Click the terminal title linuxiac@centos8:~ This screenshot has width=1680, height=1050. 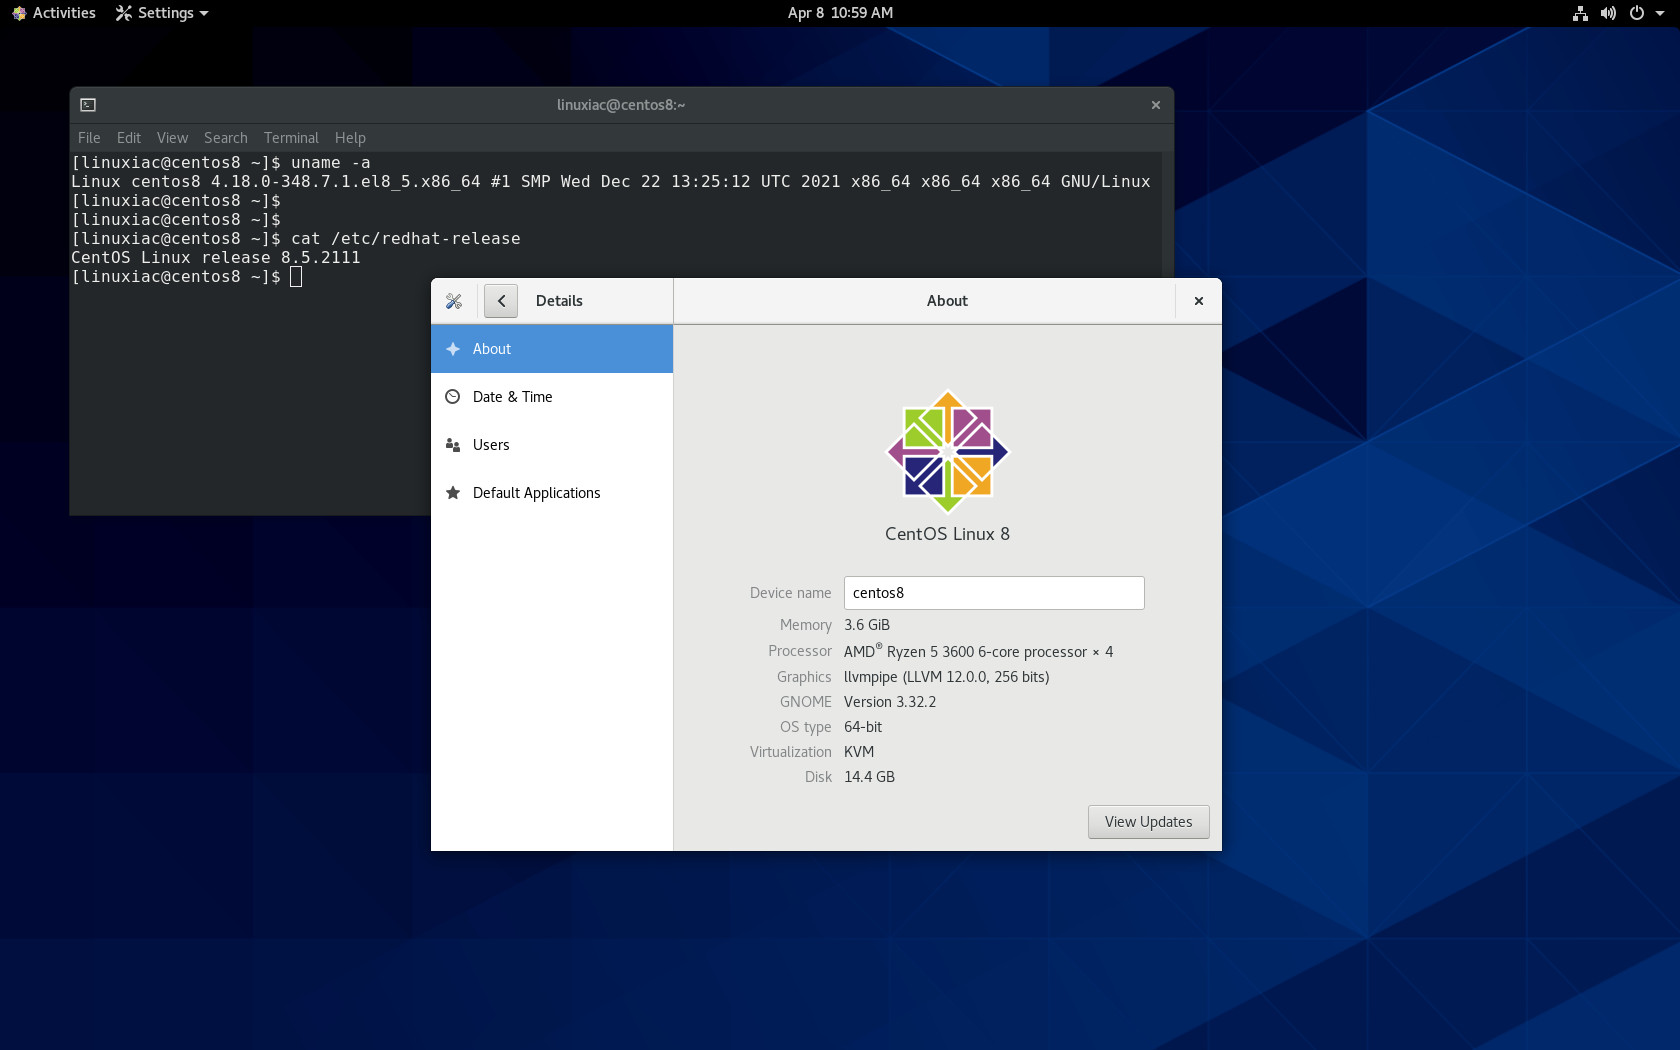point(621,105)
